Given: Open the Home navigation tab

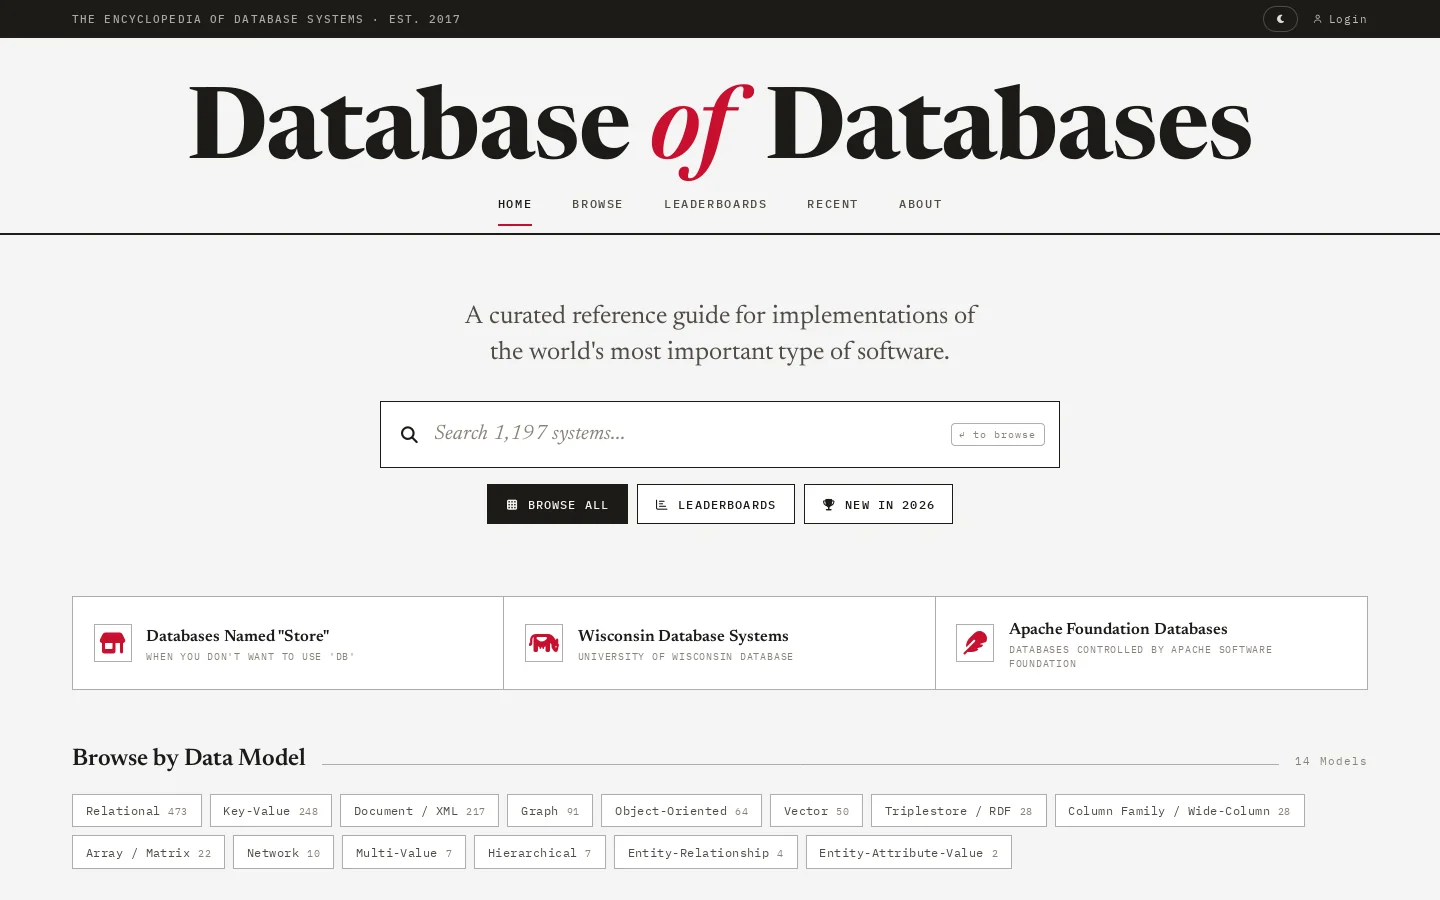Looking at the screenshot, I should pos(515,204).
